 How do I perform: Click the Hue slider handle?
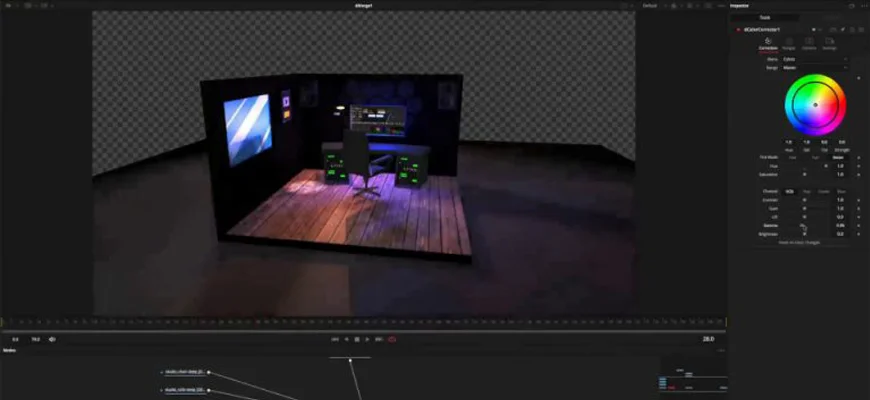coord(826,166)
